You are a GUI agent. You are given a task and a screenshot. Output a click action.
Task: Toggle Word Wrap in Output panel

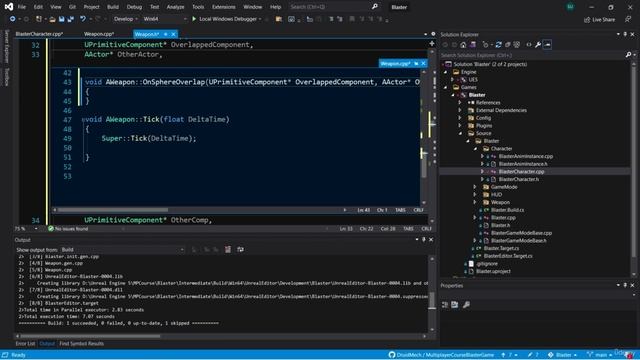(x=240, y=249)
